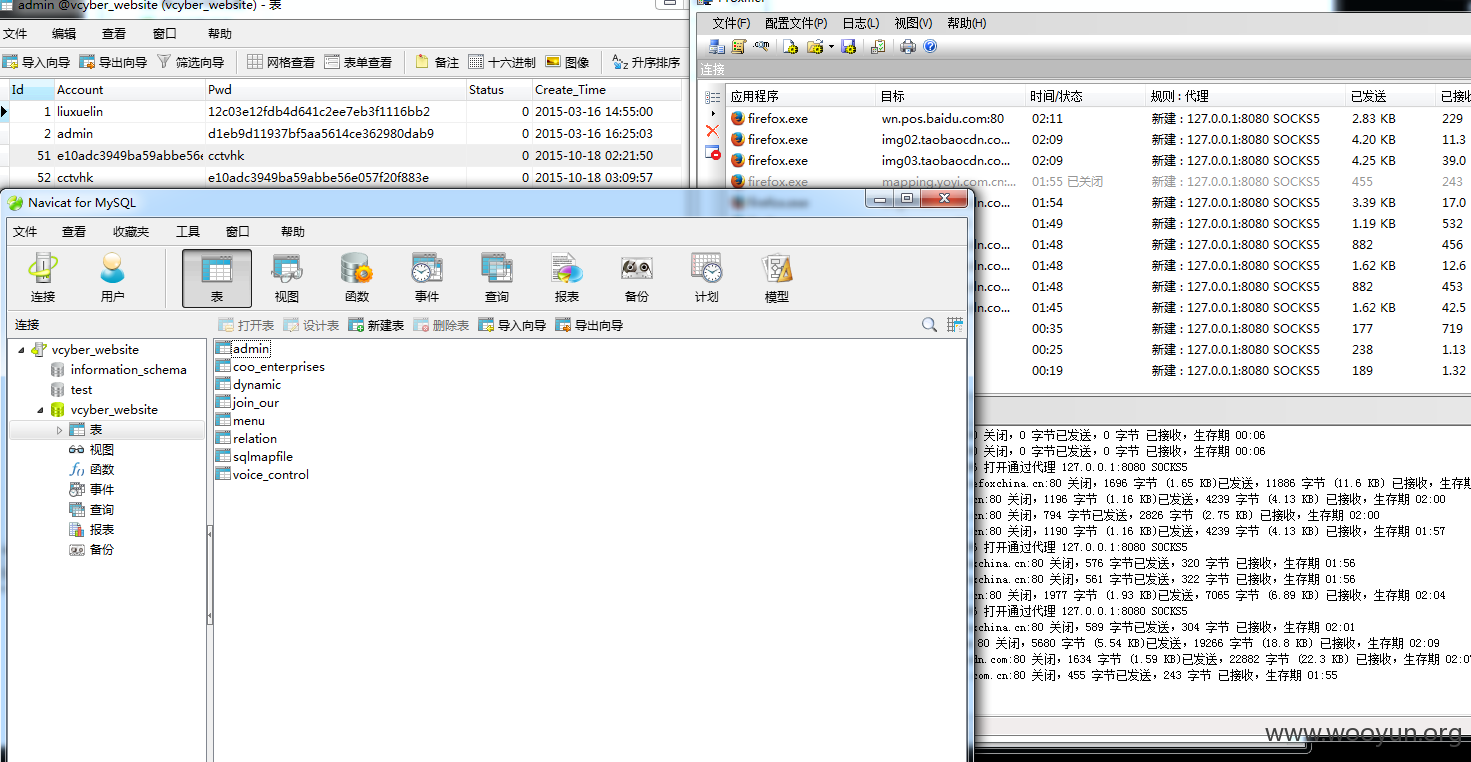This screenshot has width=1471, height=762.
Task: Click 删除表 button in Navicat
Action: pyautogui.click(x=441, y=325)
